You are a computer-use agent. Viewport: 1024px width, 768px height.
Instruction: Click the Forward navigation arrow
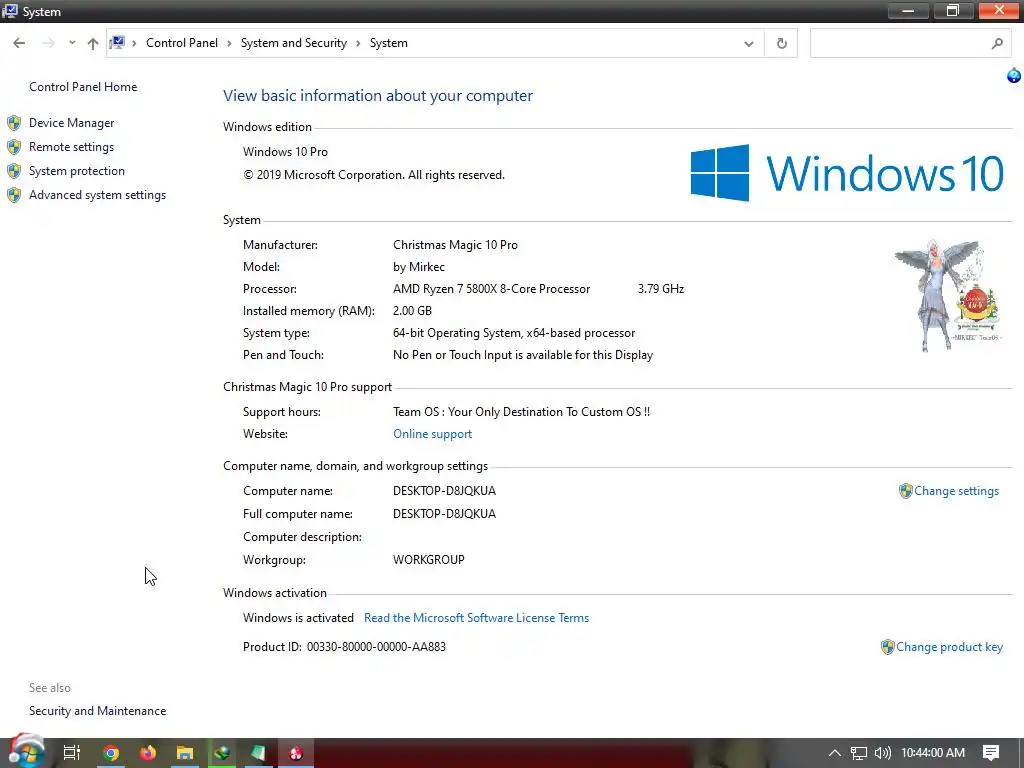(48, 43)
